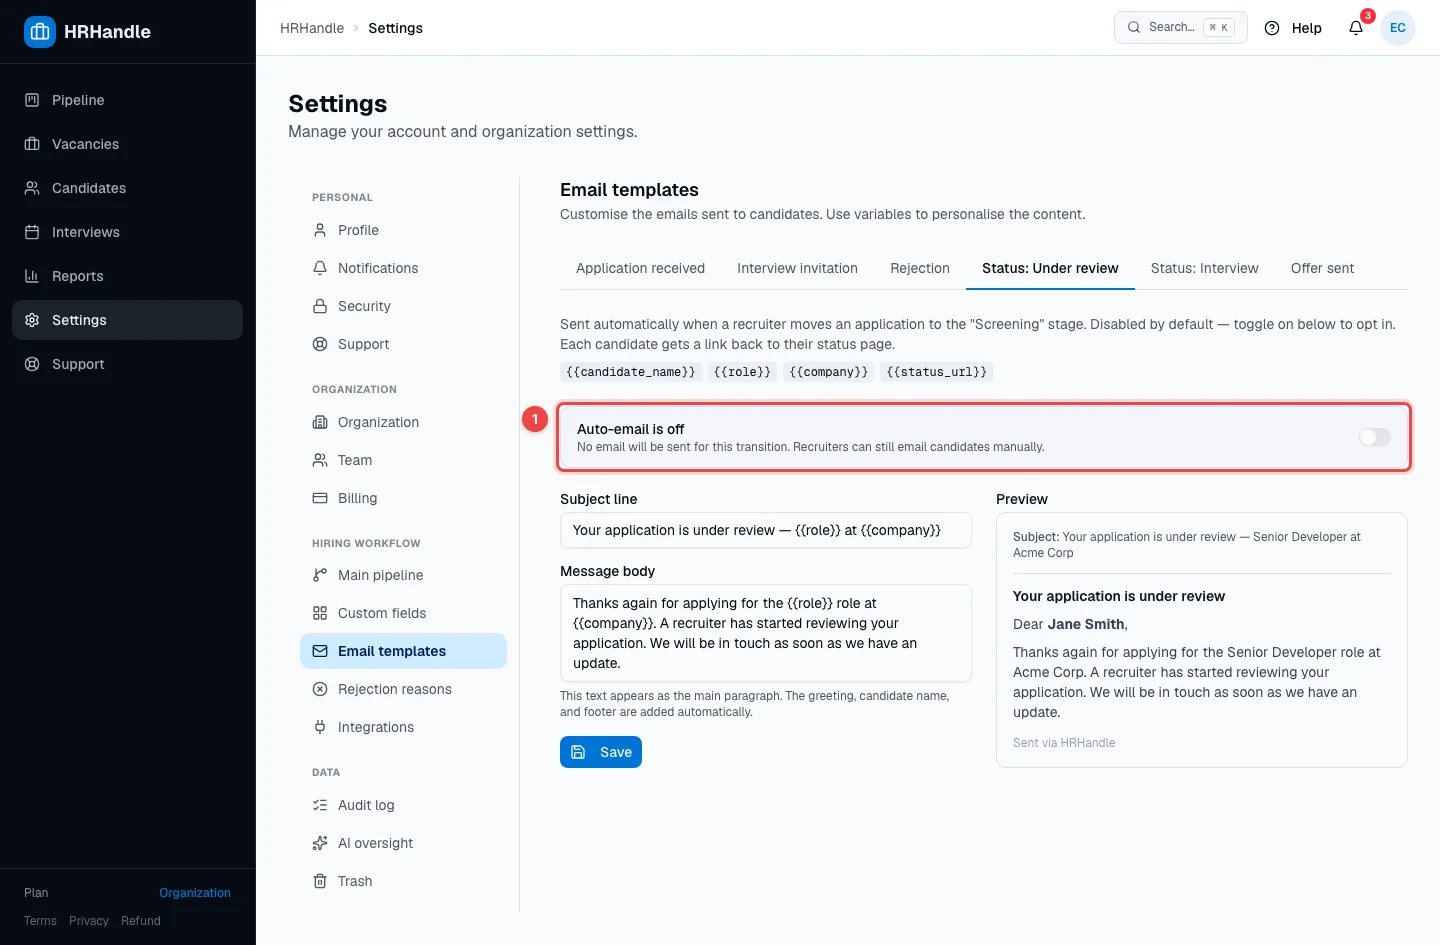
Task: Click the Audit log list icon
Action: click(320, 805)
